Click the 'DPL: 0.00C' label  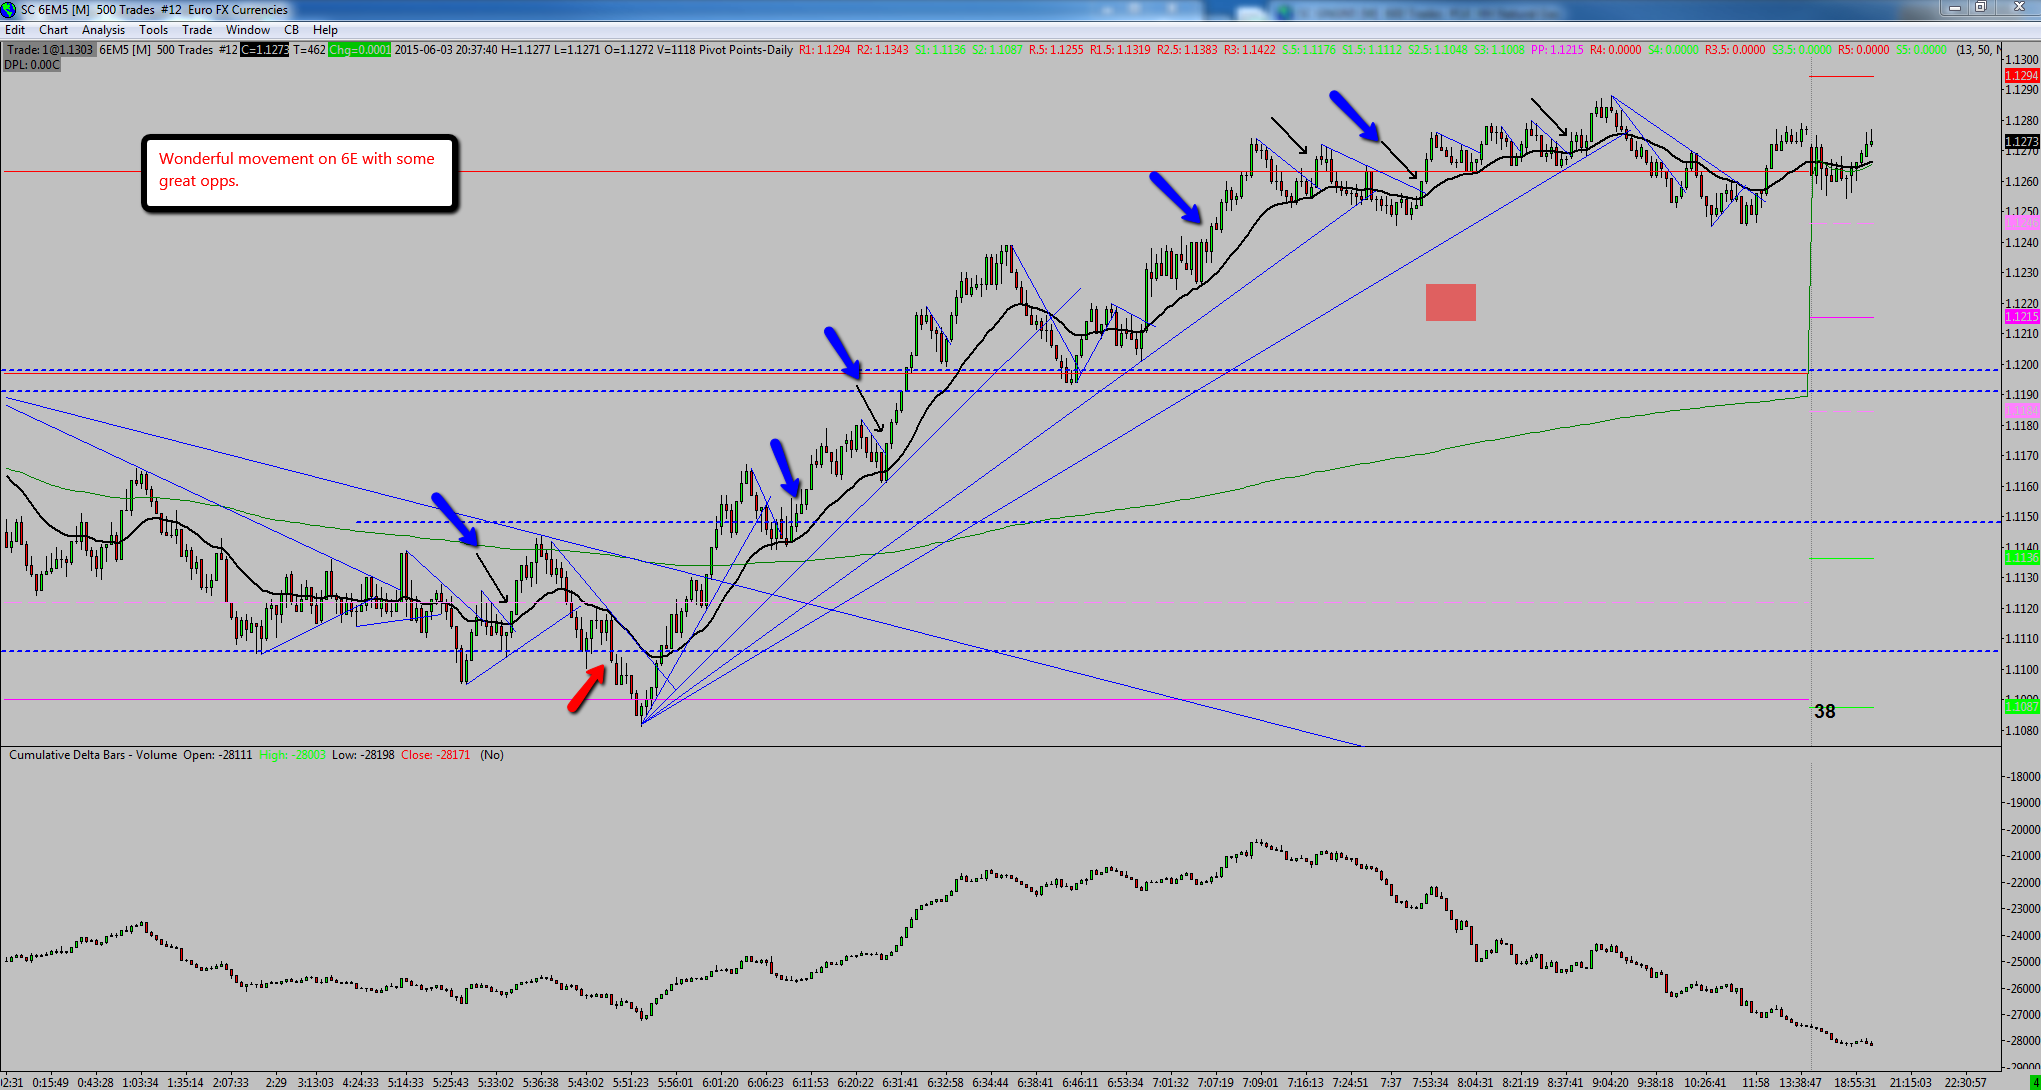(32, 65)
